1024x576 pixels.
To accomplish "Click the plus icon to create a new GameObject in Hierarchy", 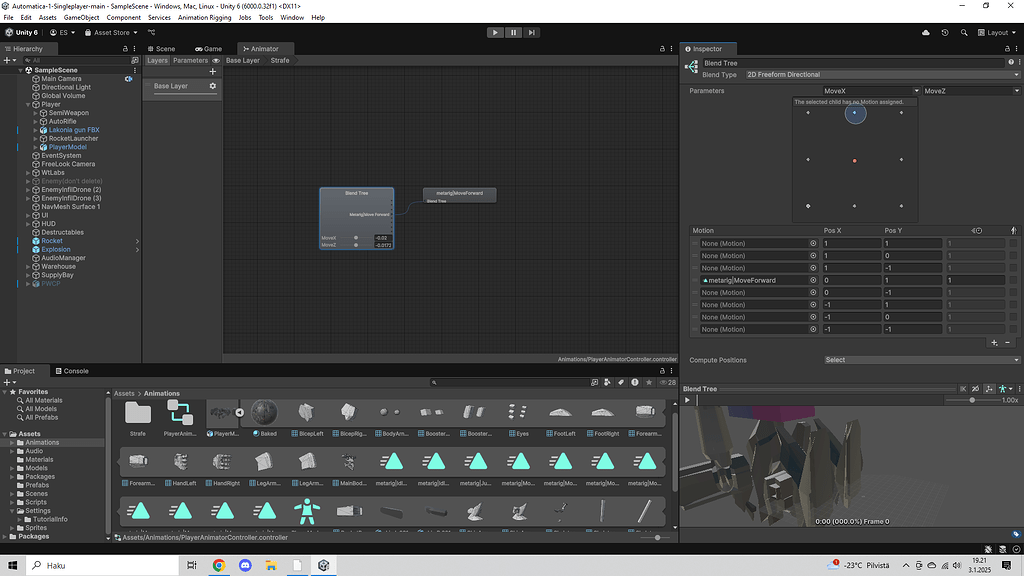I will [x=8, y=60].
